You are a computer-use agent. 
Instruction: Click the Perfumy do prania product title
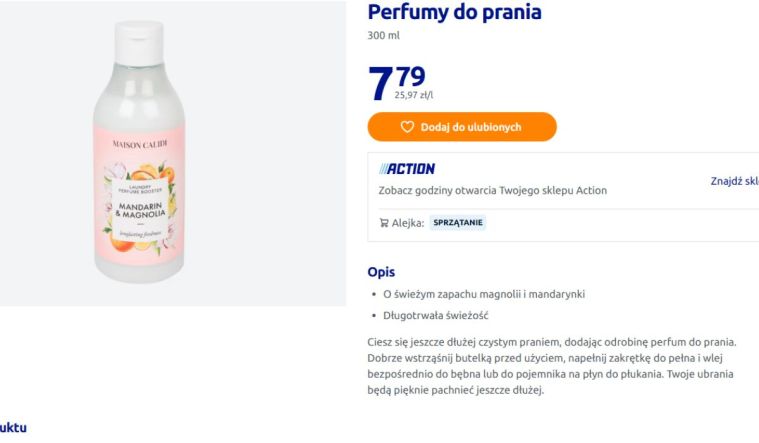pyautogui.click(x=455, y=12)
